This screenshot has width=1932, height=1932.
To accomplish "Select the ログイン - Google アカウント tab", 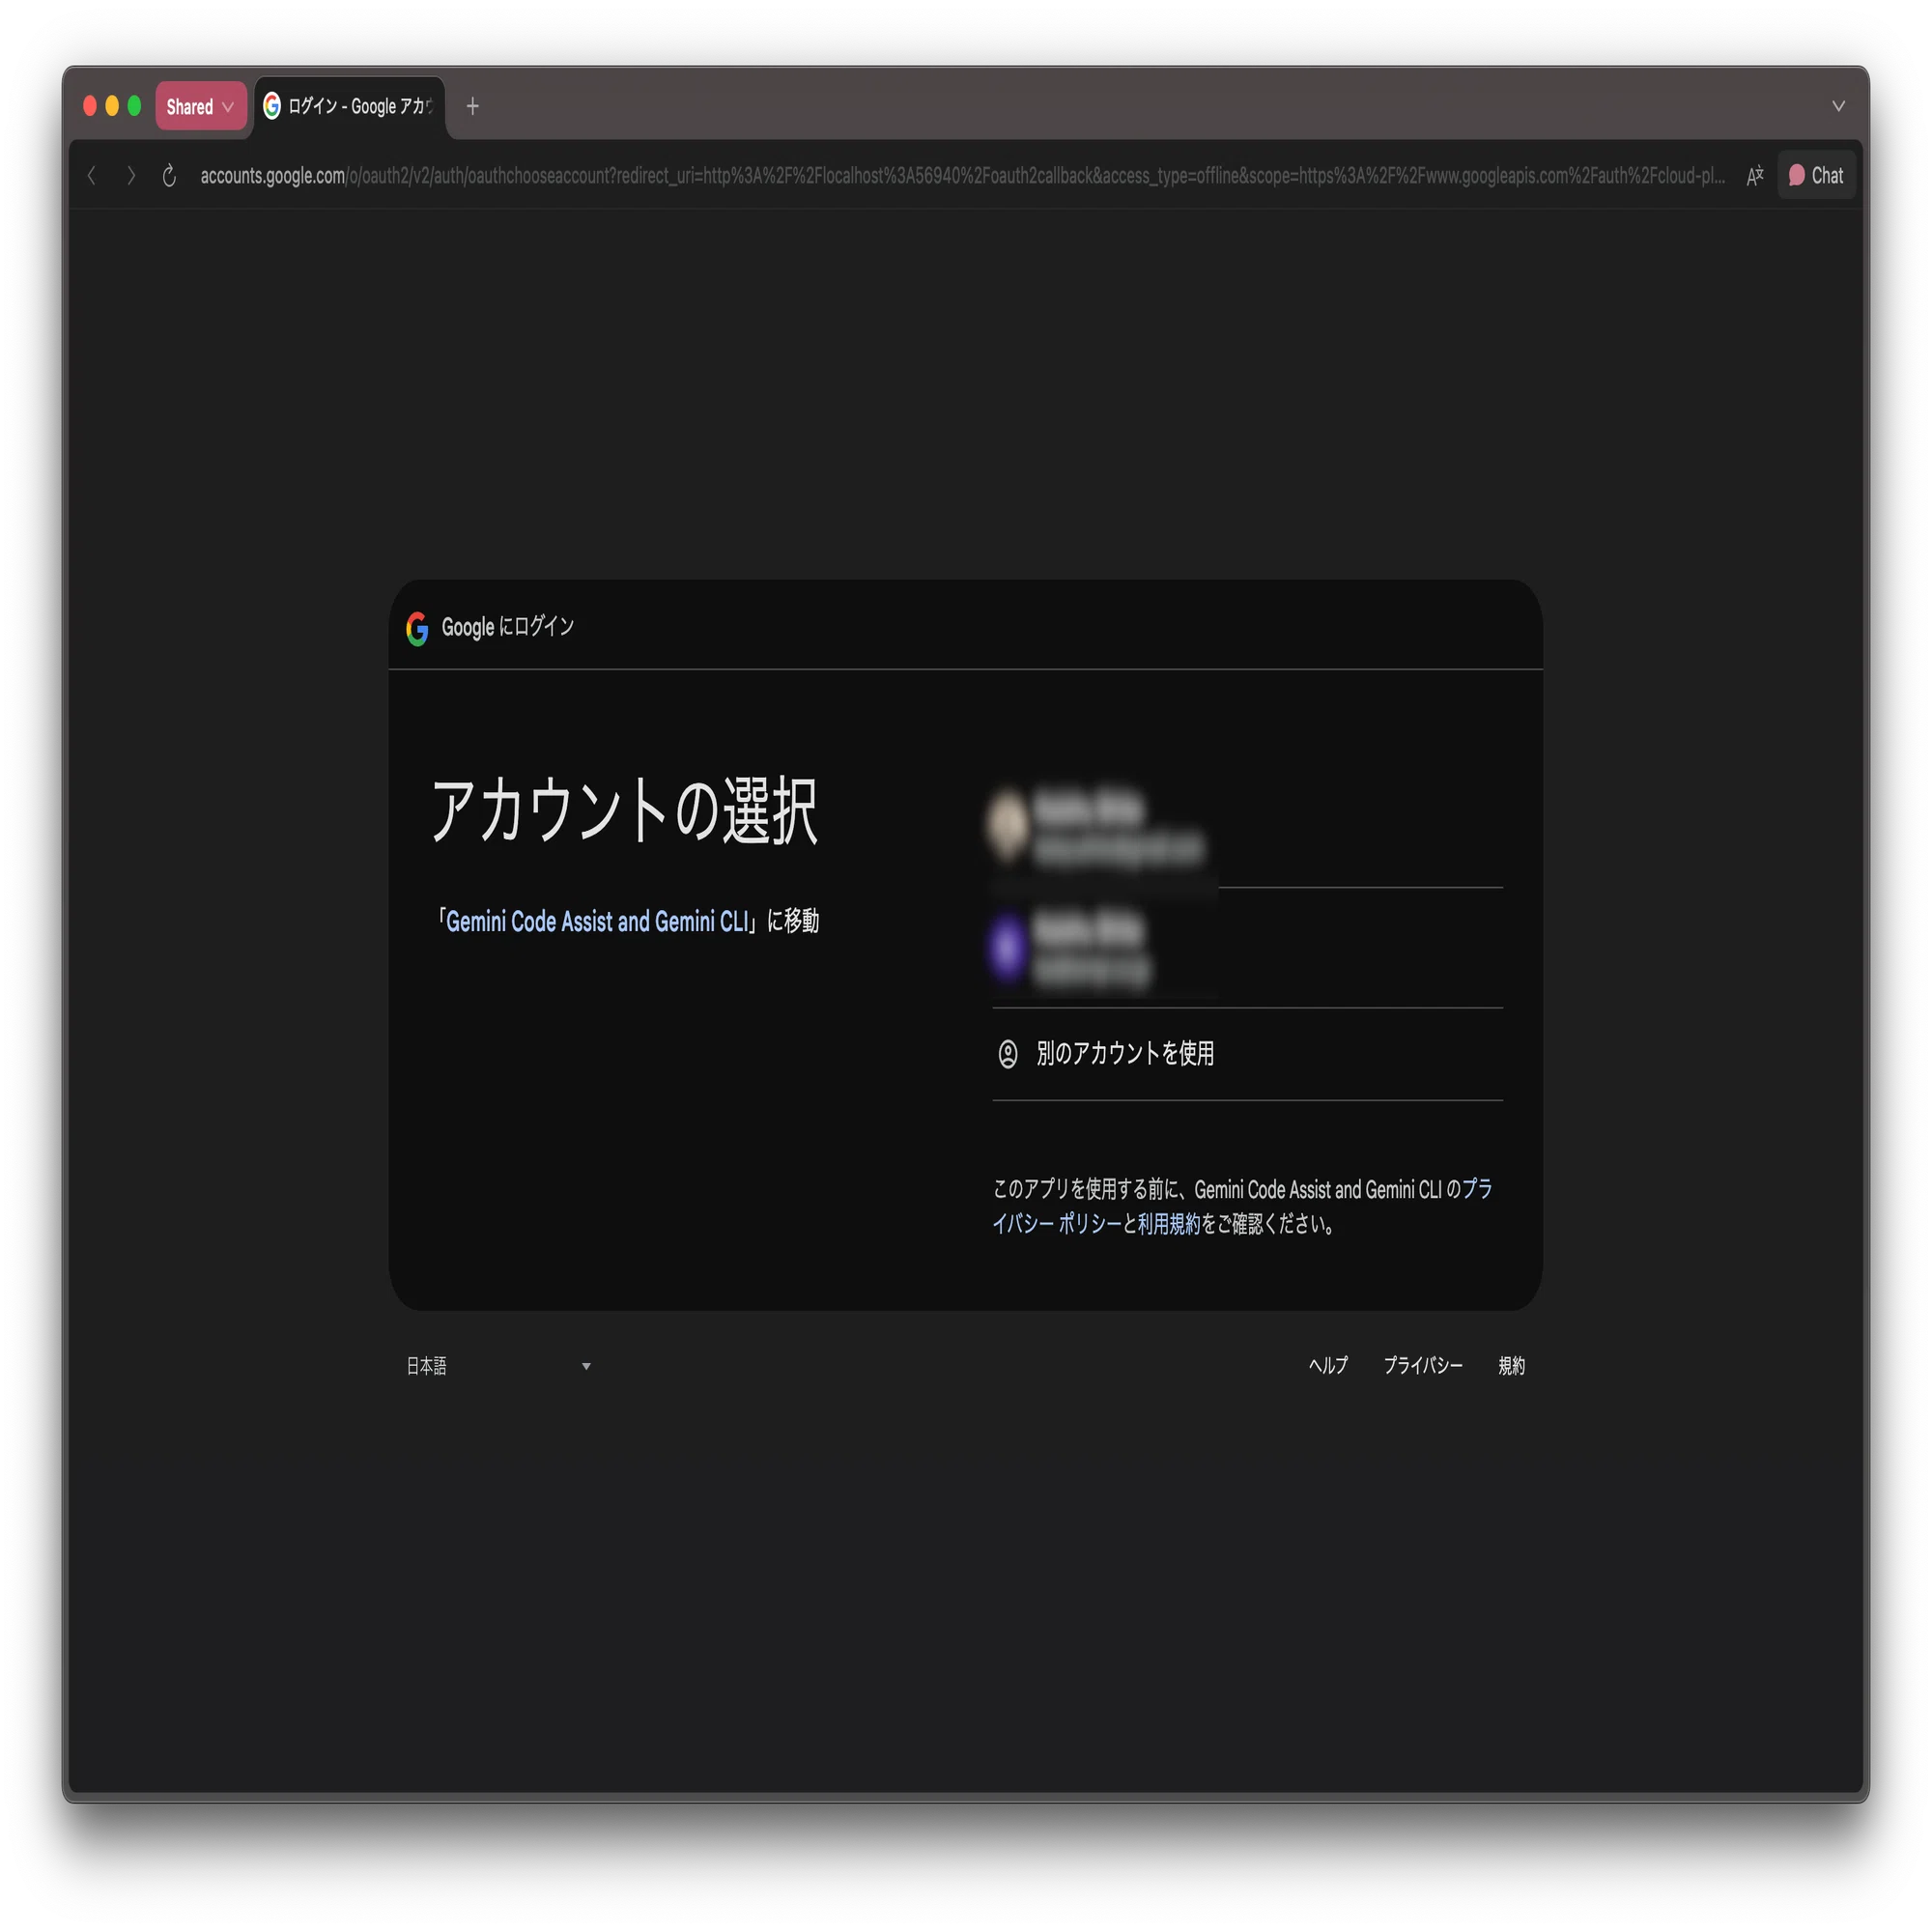I will pyautogui.click(x=349, y=106).
